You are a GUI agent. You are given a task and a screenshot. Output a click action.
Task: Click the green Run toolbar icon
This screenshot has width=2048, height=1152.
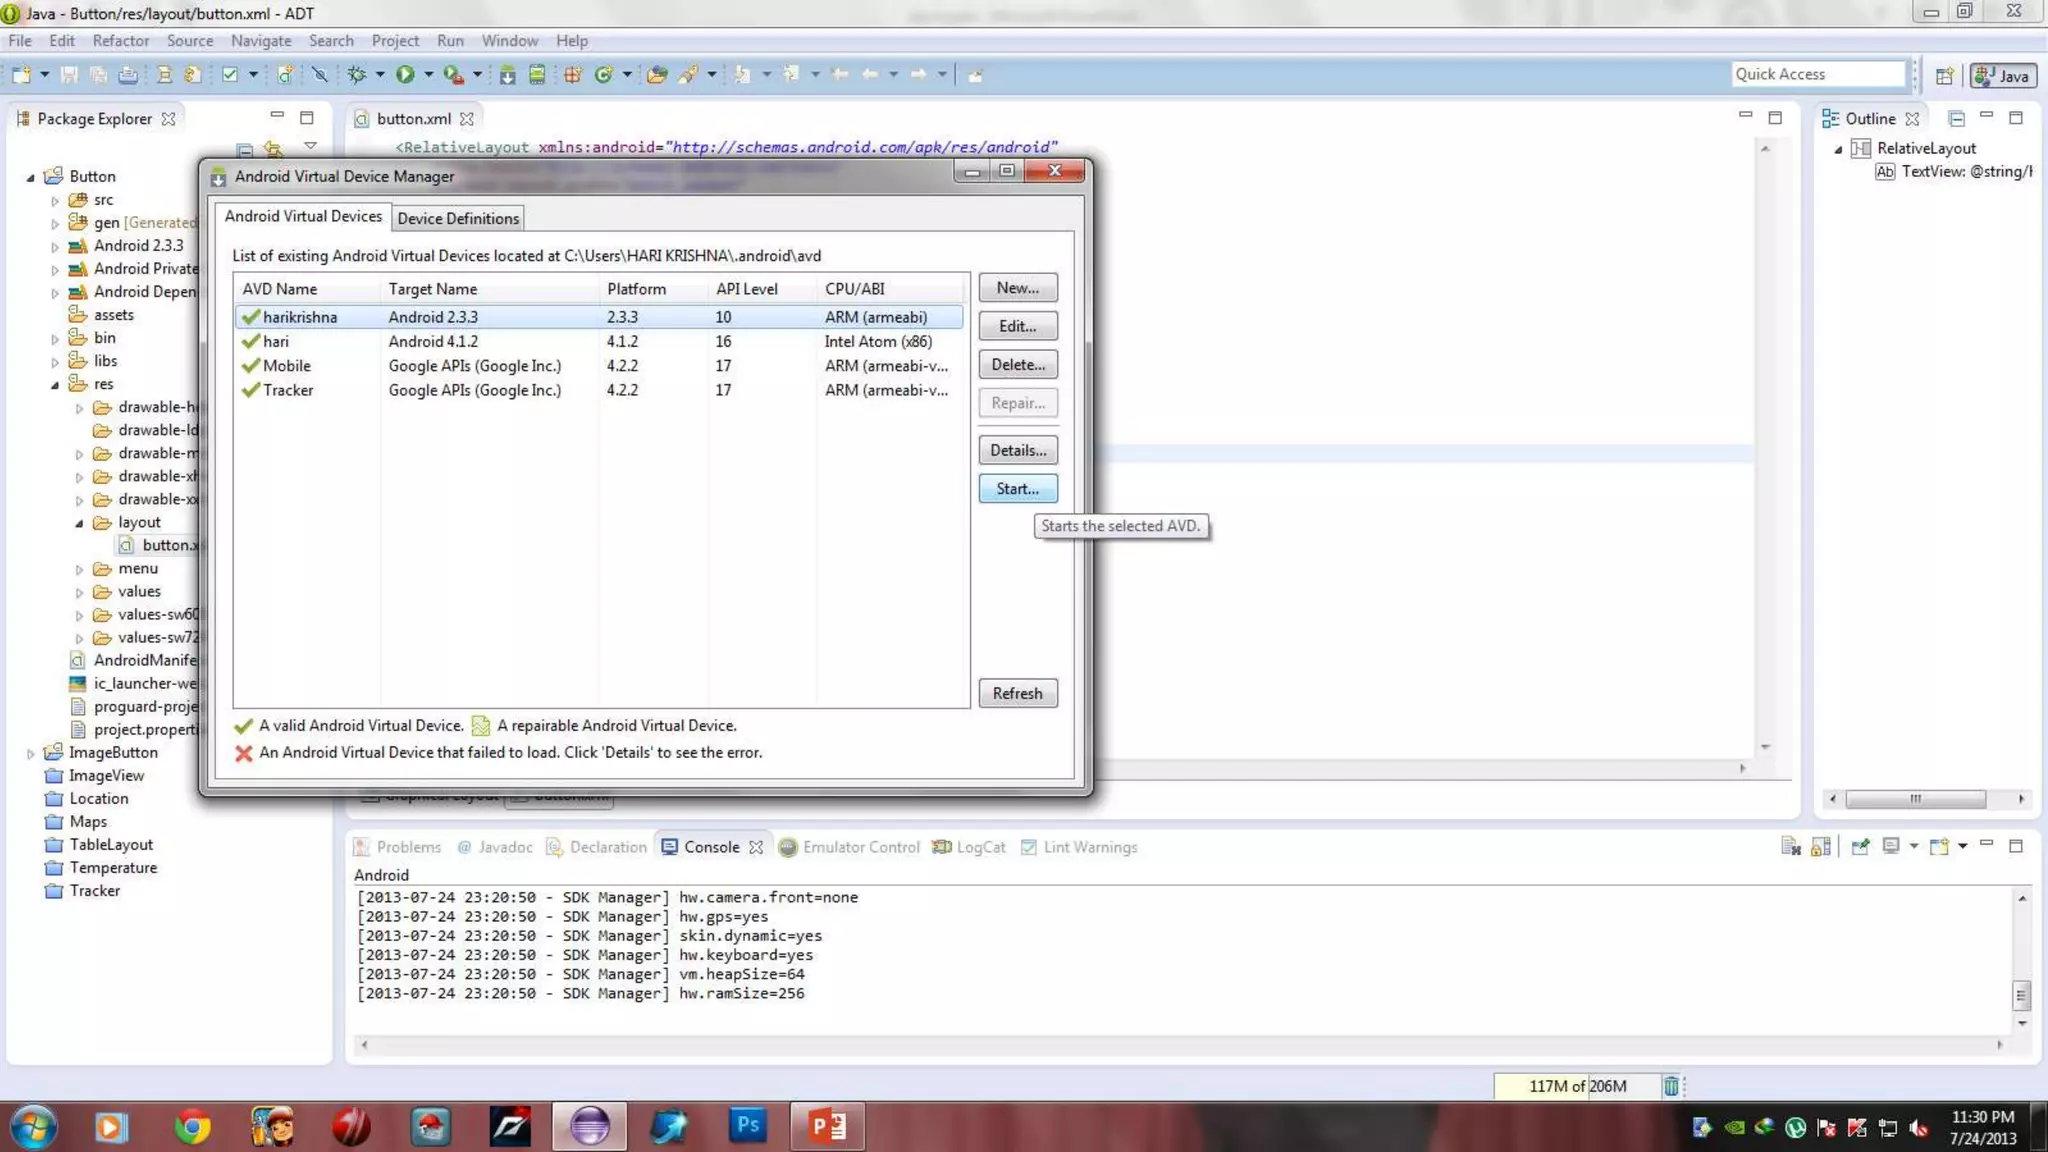[404, 74]
